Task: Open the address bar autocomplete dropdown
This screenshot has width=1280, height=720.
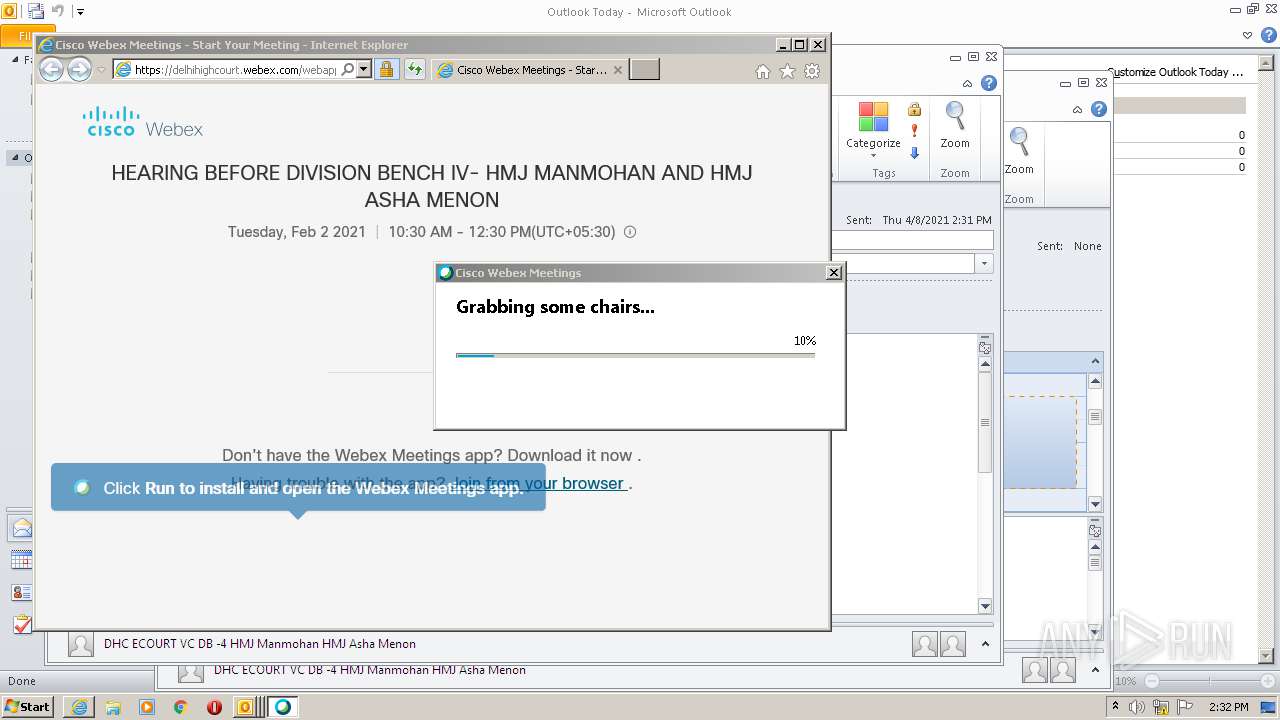Action: click(363, 70)
